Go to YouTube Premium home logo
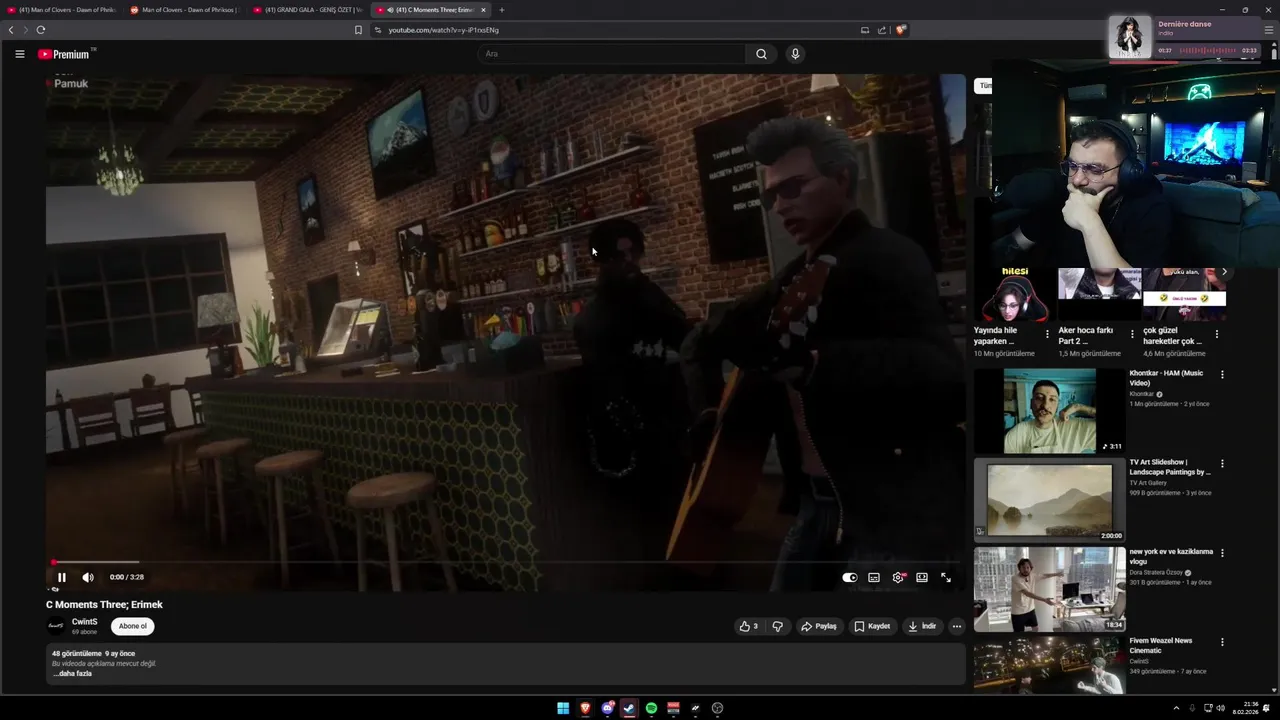This screenshot has width=1280, height=720. (66, 54)
